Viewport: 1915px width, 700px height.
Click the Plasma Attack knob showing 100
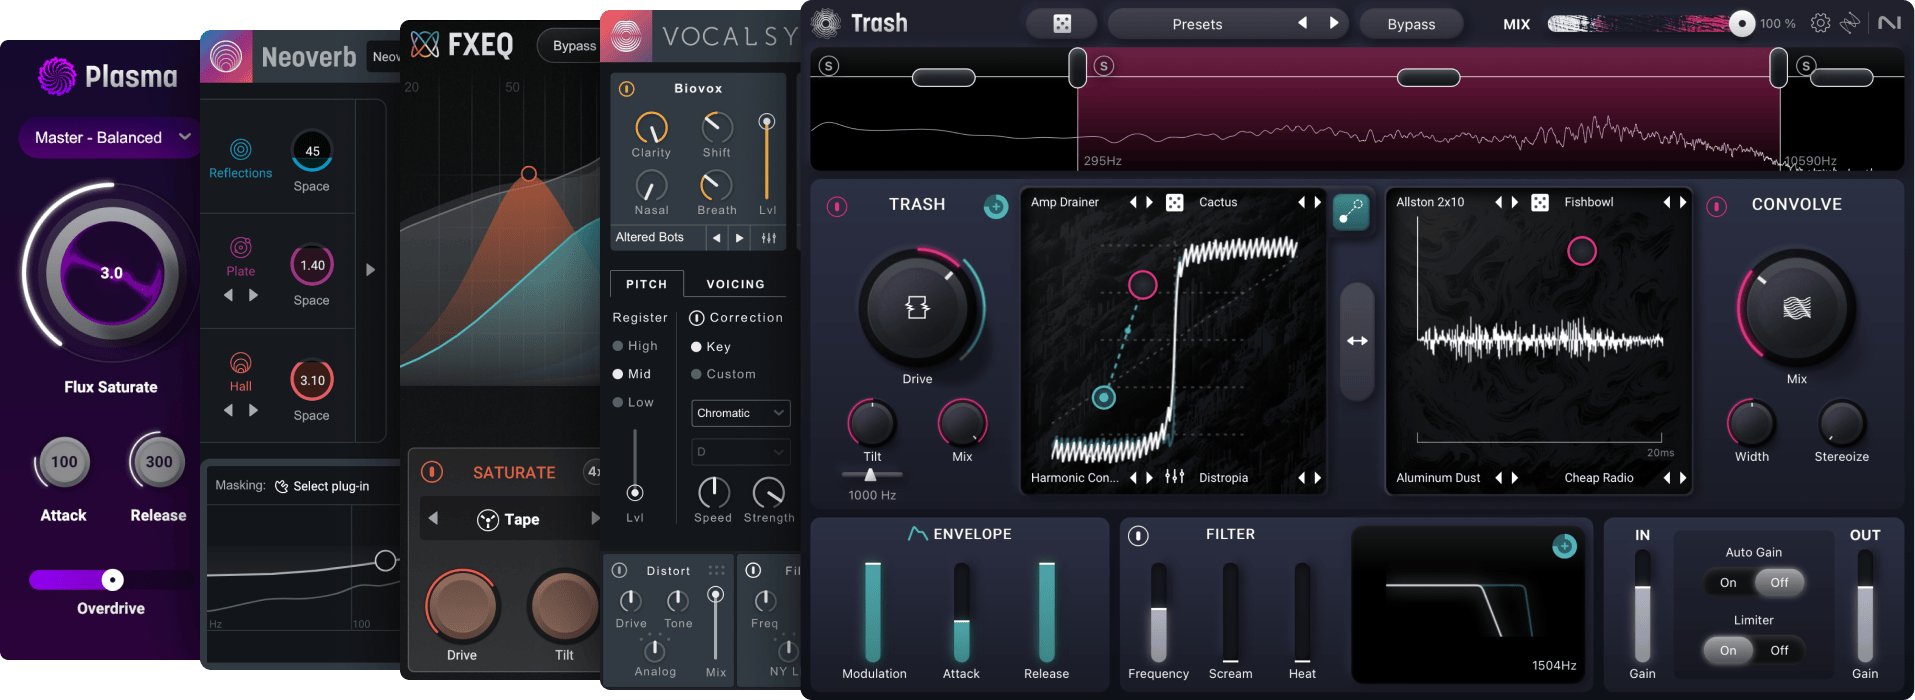pyautogui.click(x=64, y=462)
